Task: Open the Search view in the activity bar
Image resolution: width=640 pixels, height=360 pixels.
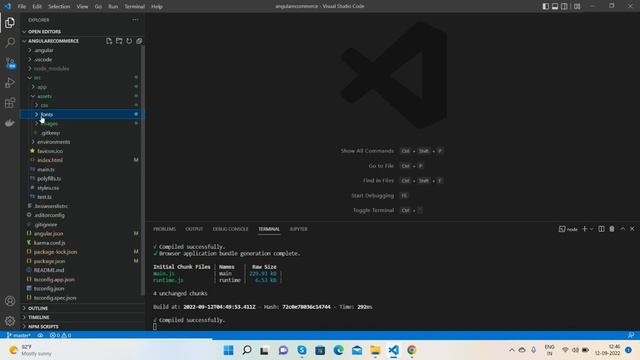Action: (10, 42)
